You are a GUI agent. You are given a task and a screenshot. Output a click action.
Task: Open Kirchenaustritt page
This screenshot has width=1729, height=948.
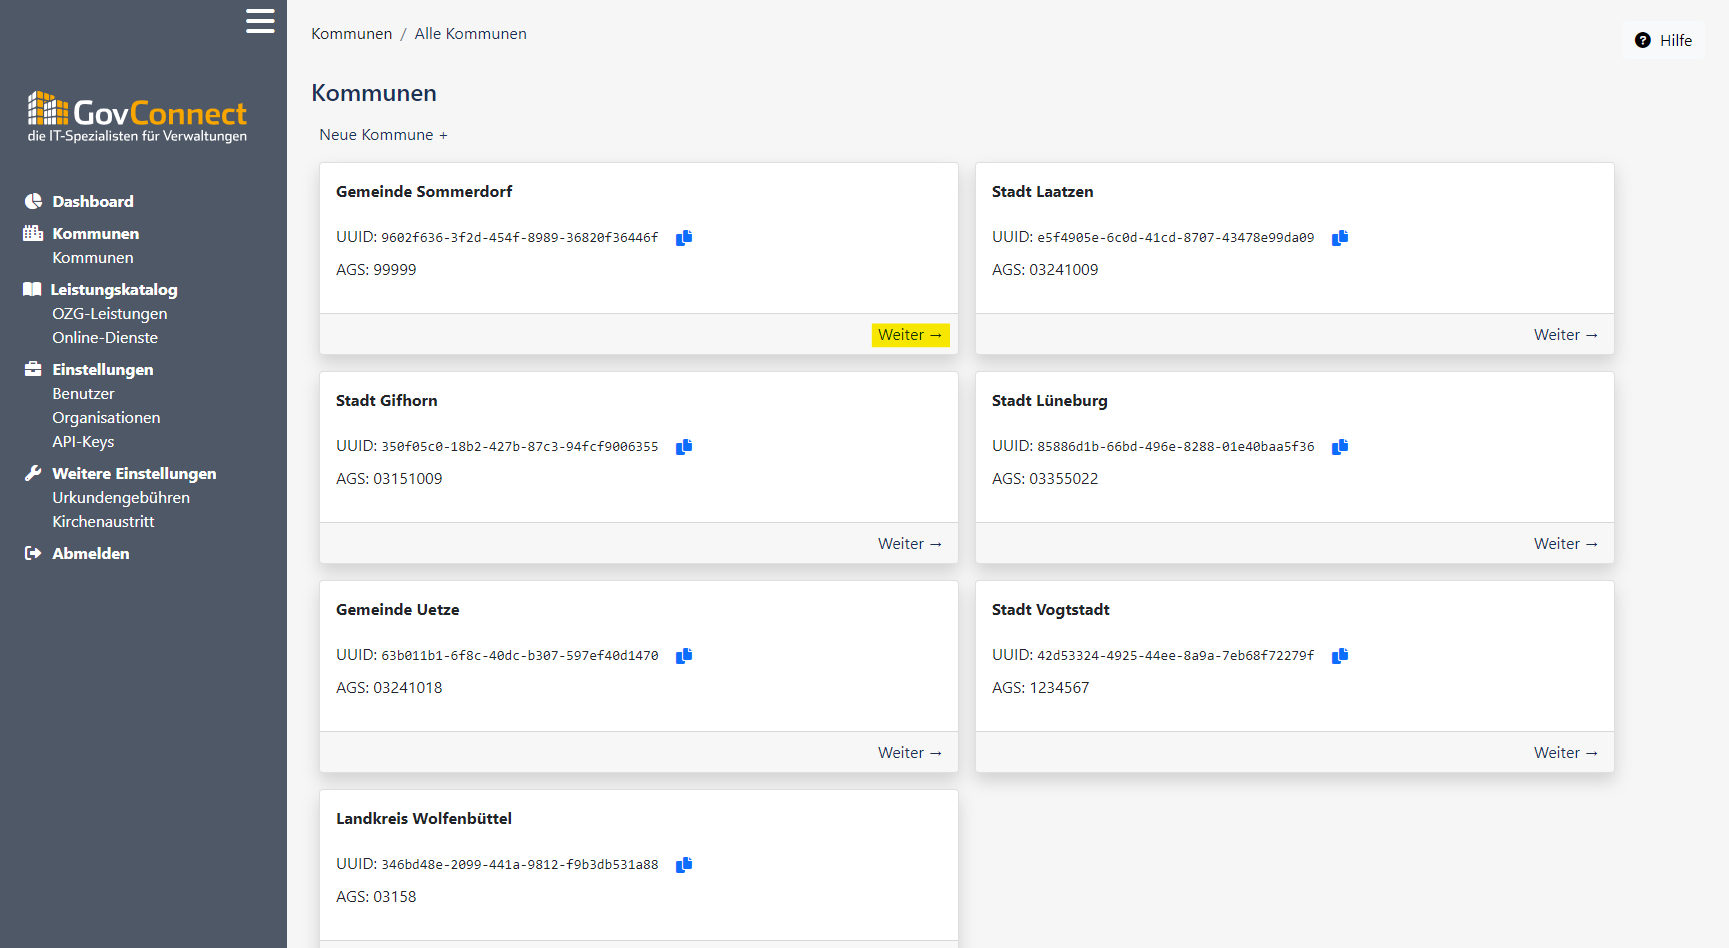click(103, 521)
